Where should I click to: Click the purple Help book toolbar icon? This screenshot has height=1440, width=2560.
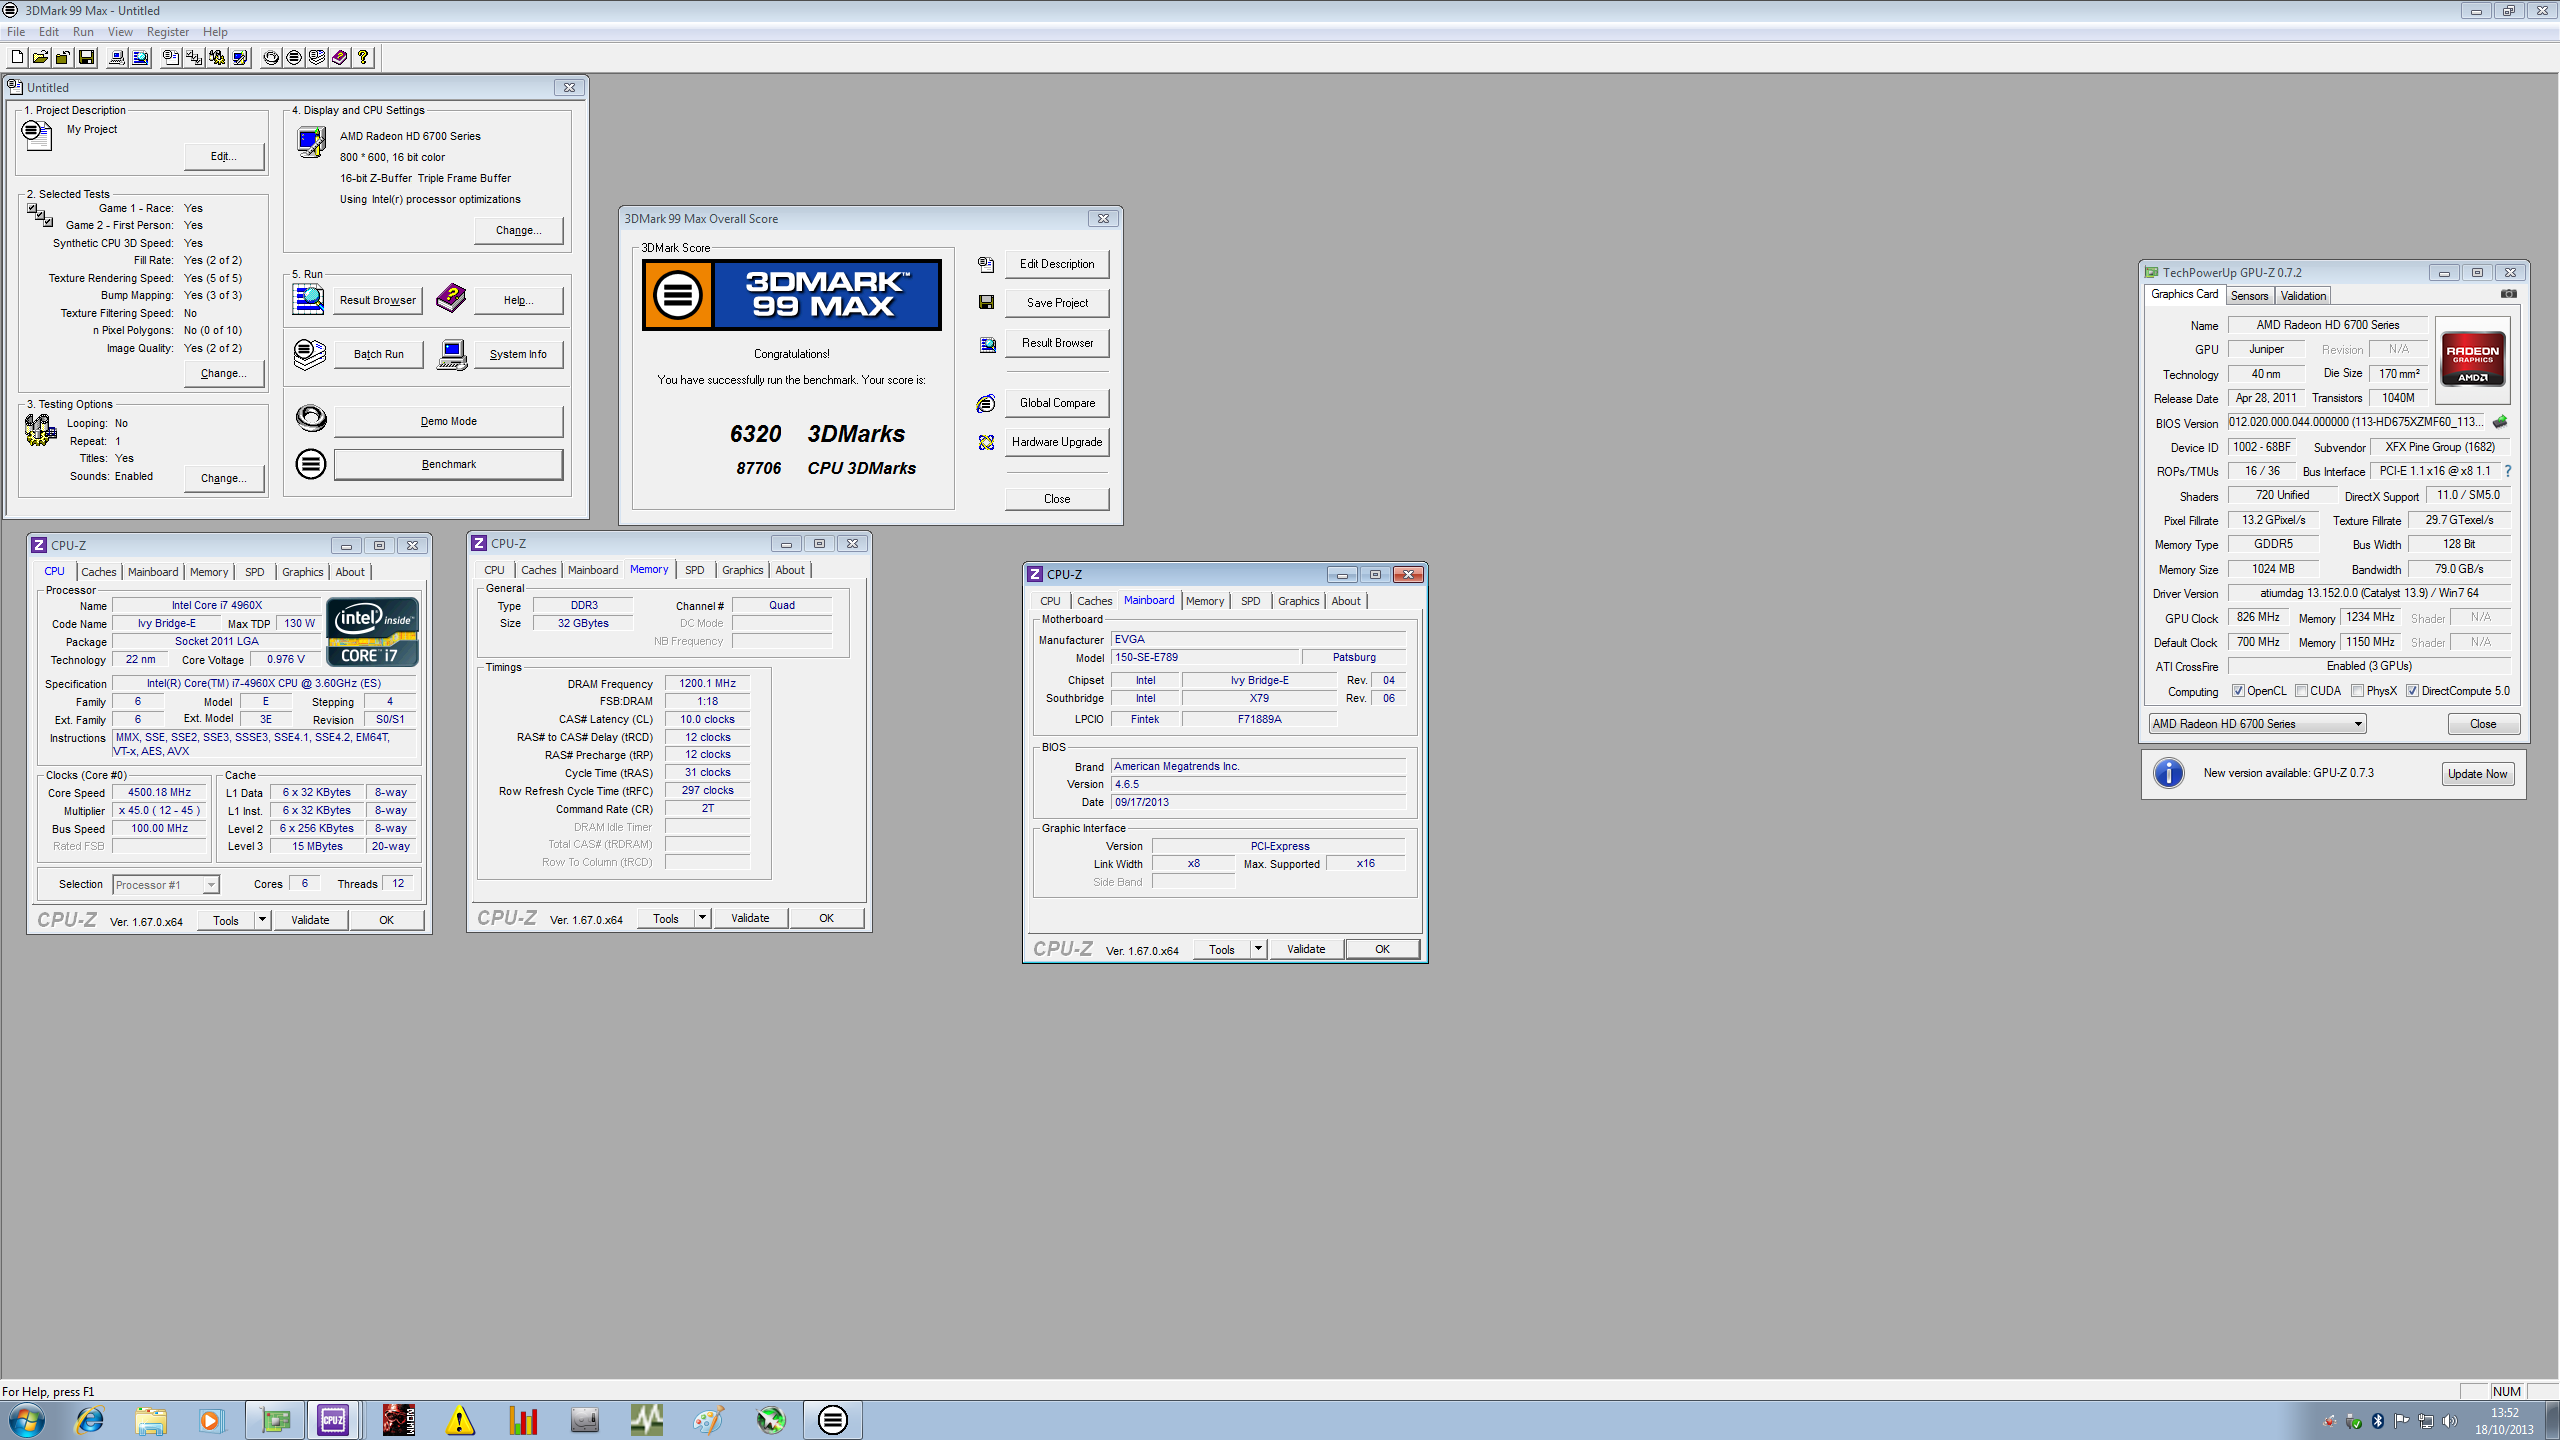point(340,57)
